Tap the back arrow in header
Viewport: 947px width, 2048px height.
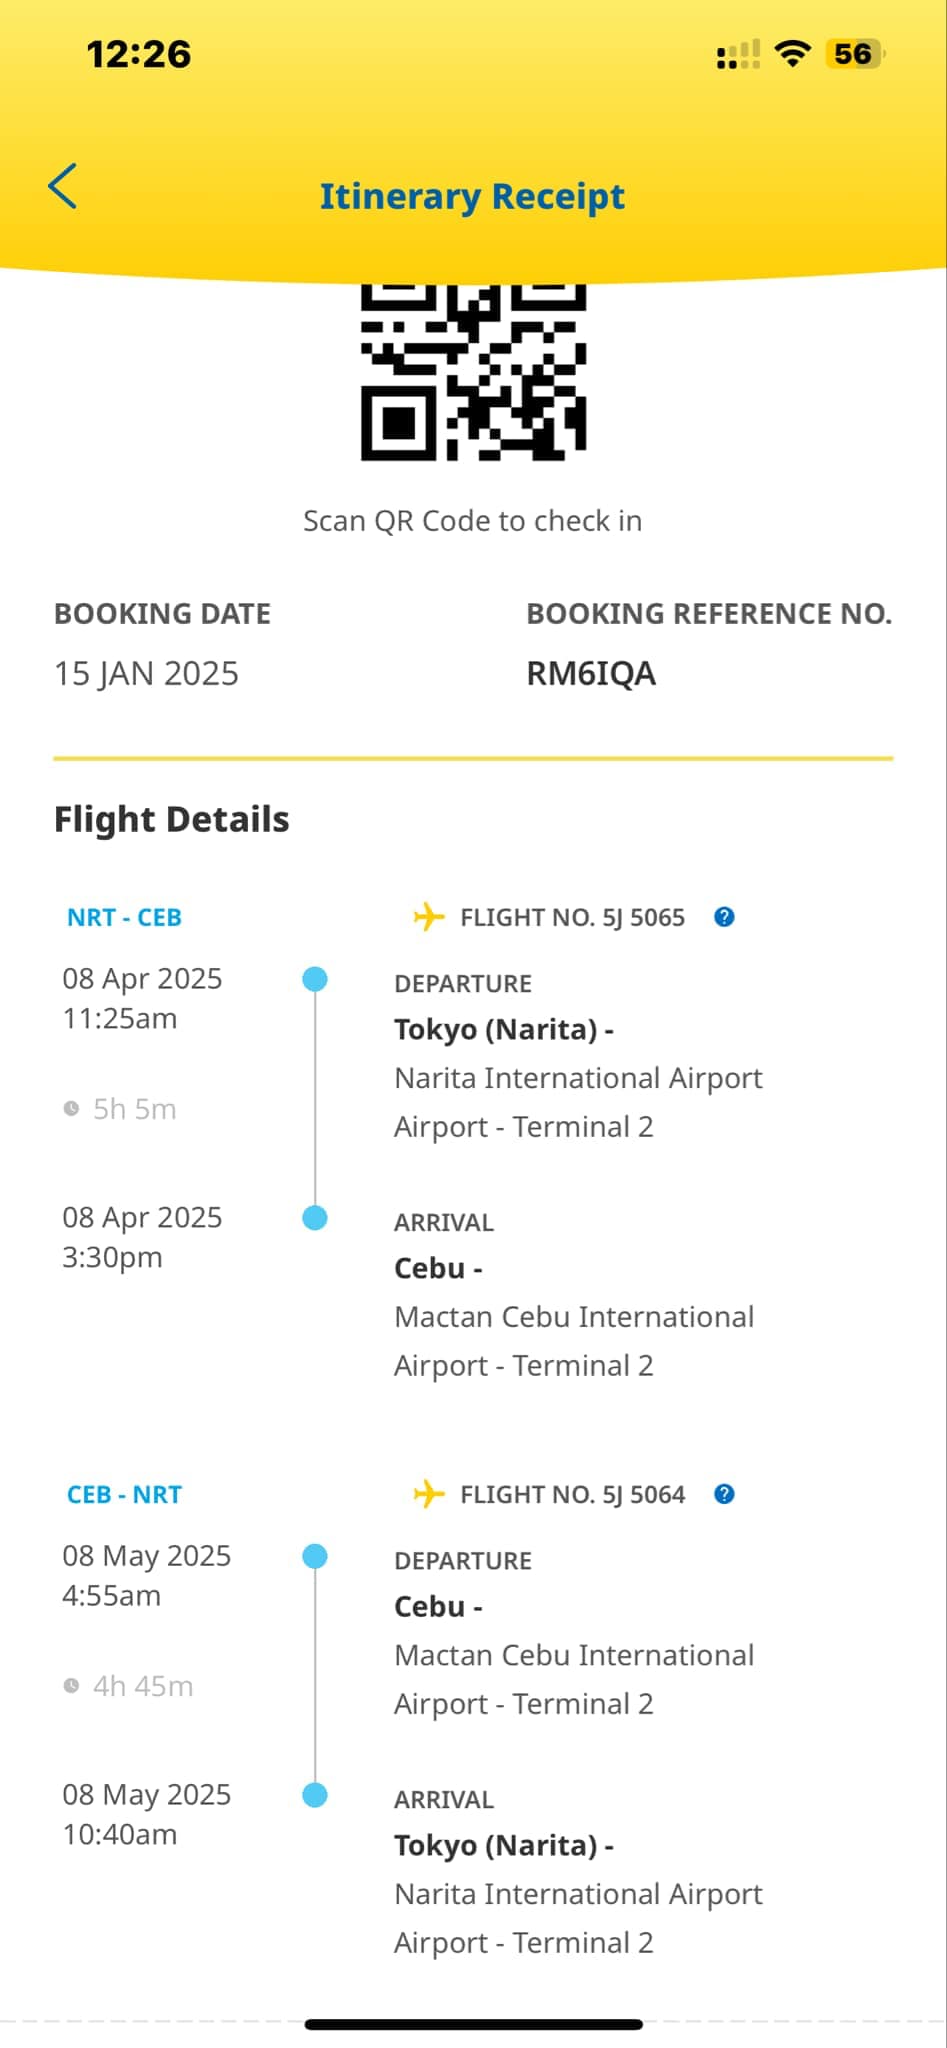click(62, 187)
